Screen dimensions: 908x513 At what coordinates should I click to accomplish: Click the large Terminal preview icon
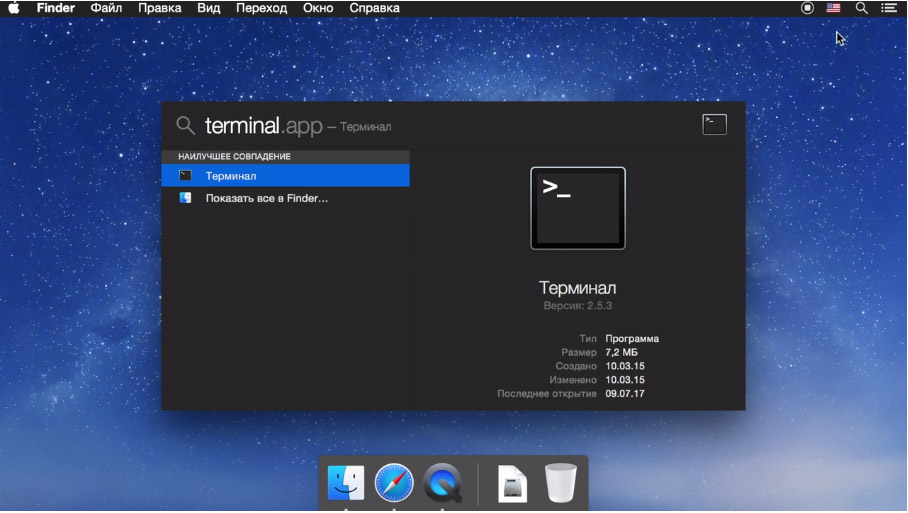click(577, 208)
